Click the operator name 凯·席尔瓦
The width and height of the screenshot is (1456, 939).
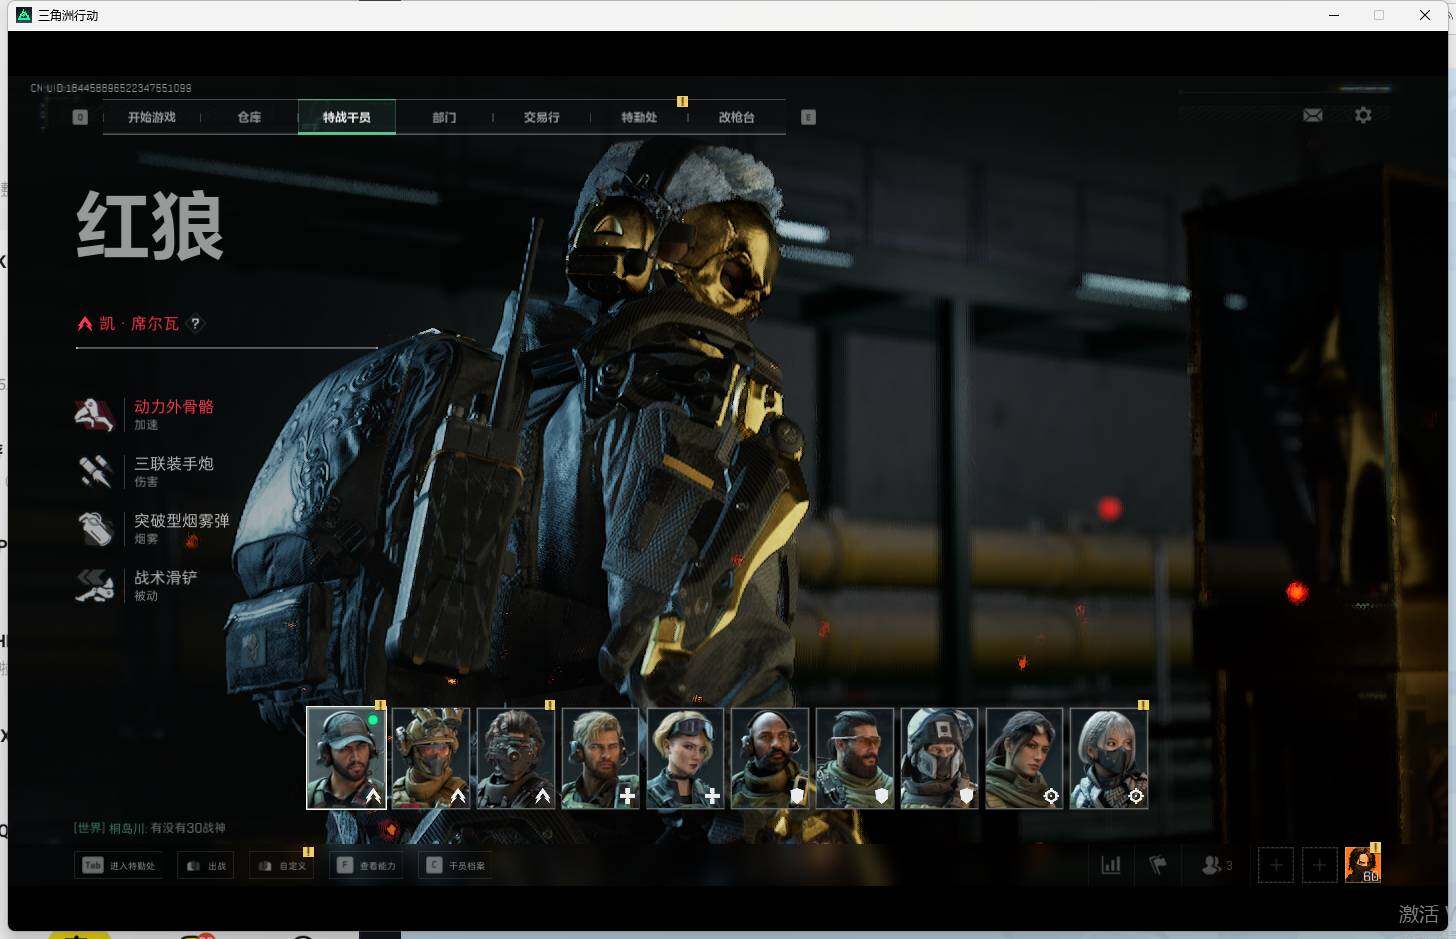pyautogui.click(x=139, y=323)
